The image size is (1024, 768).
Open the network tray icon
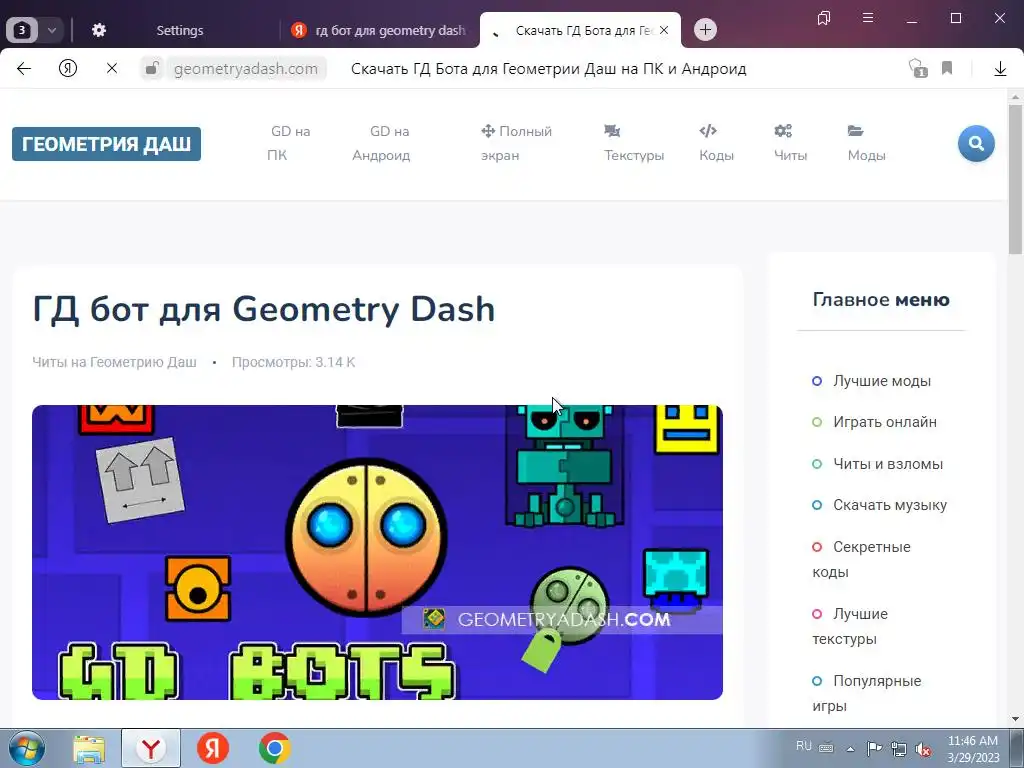point(899,748)
